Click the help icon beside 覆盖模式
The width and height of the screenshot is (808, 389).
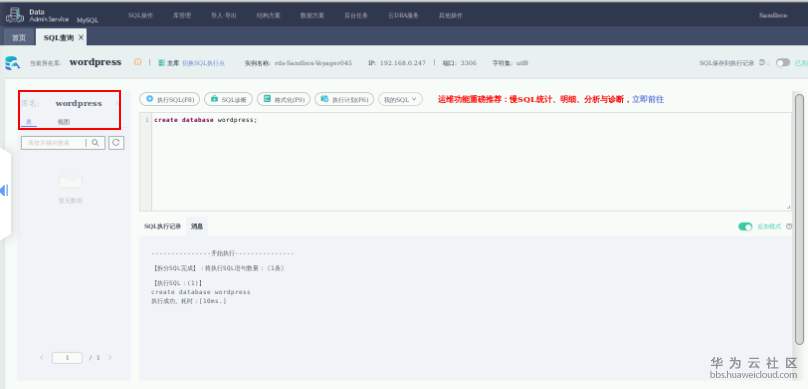(x=789, y=226)
